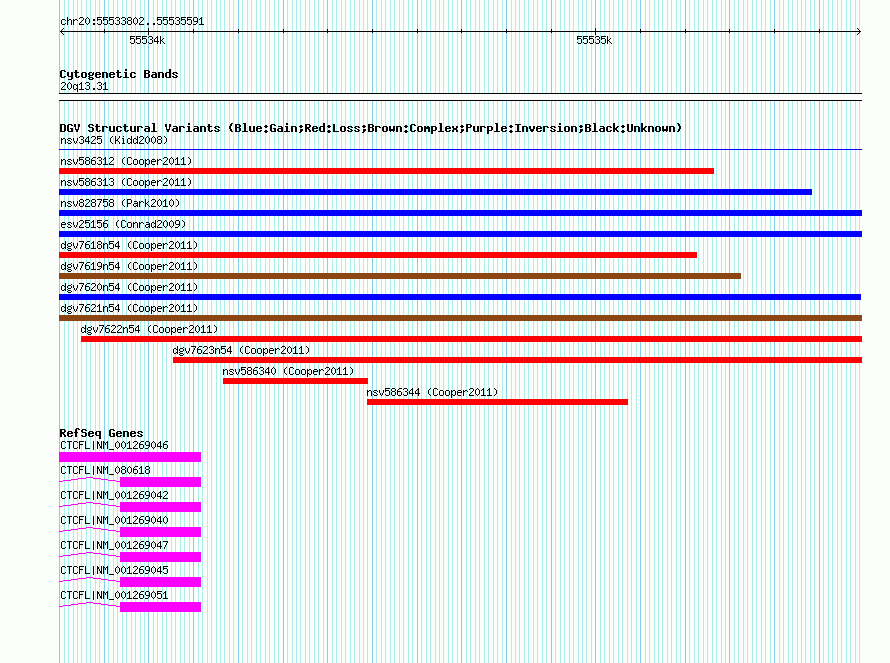This screenshot has height=663, width=890.
Task: Click the brown dgv7621n54 complex bar
Action: click(460, 318)
